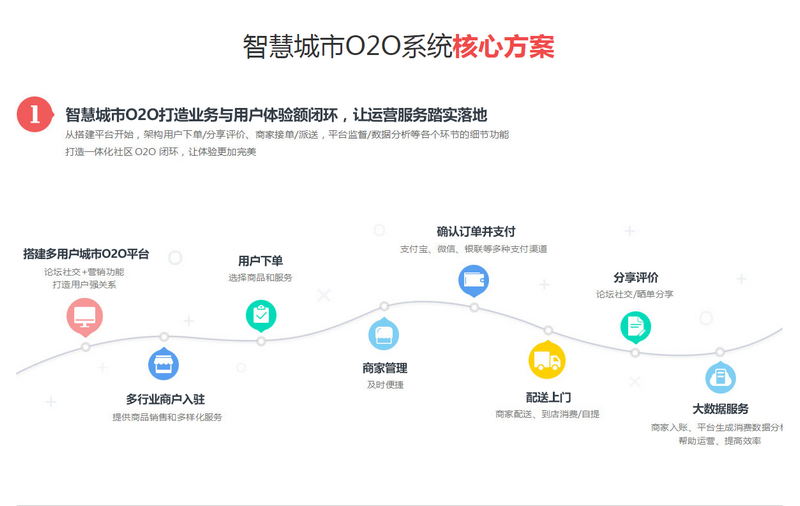Screen dimensions: 800x506
Task: Click the 确认订单并支付 heading
Action: pos(476,232)
